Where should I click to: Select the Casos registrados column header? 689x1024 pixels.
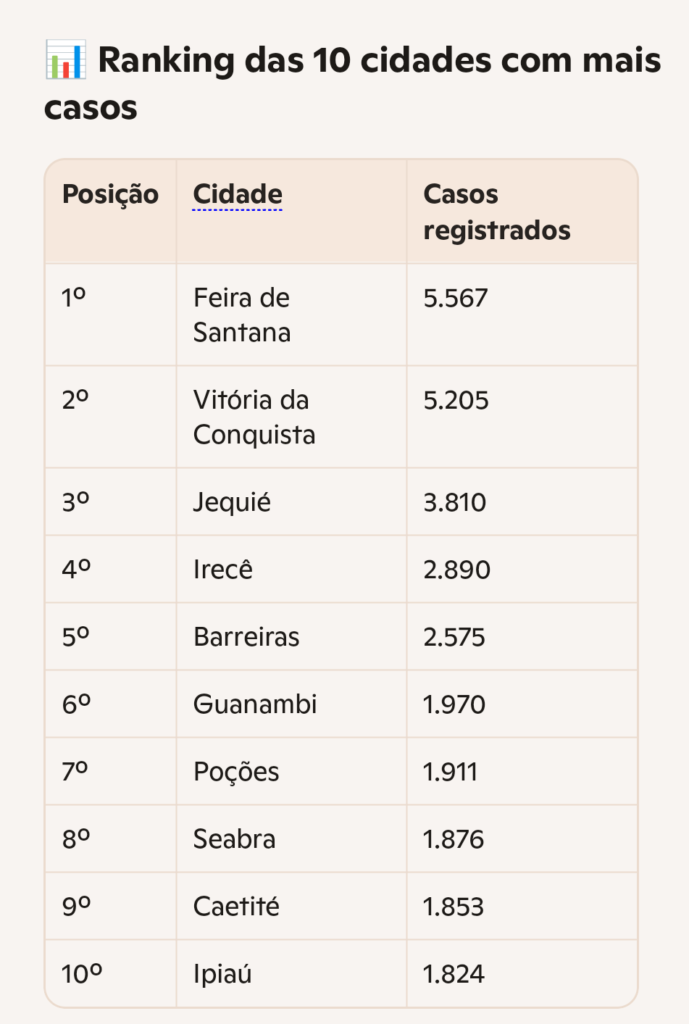(497, 212)
